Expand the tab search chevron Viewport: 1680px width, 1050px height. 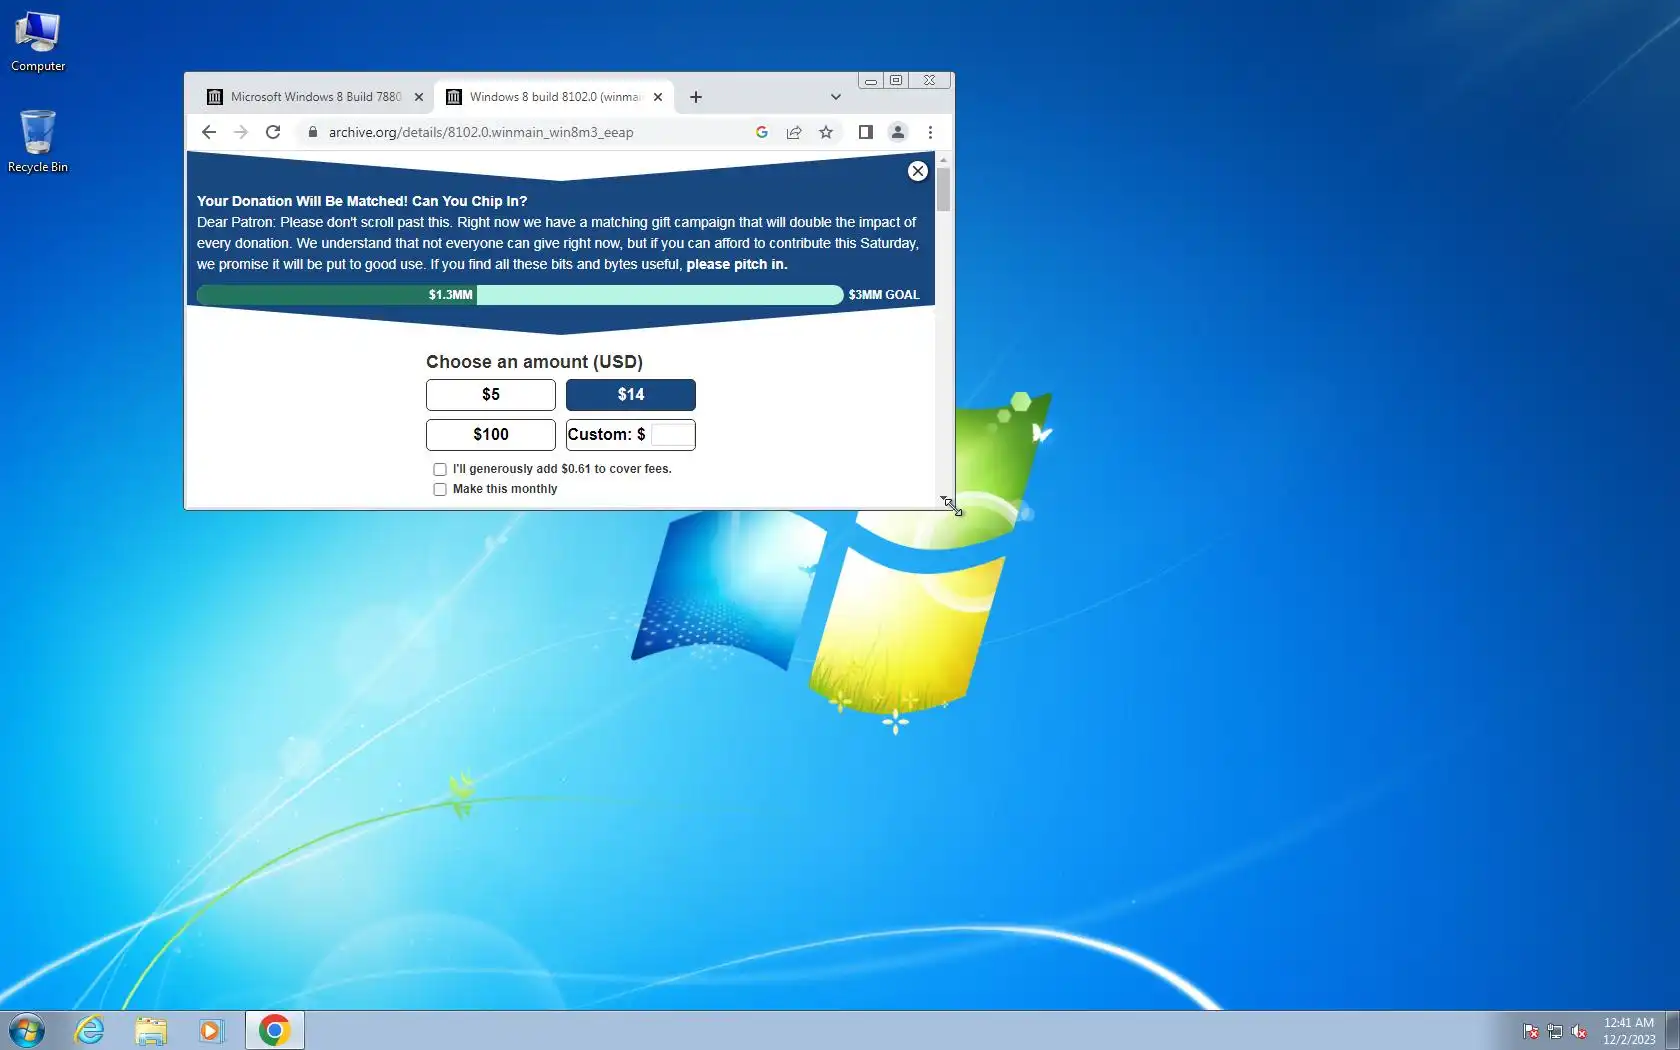tap(836, 97)
